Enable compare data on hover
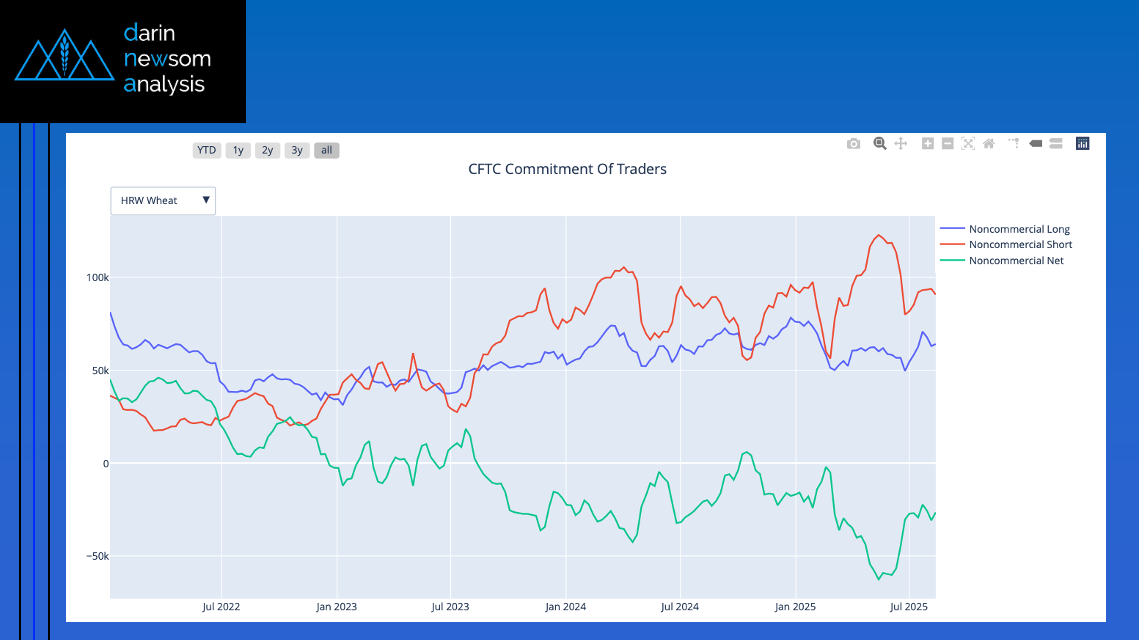 point(1055,144)
